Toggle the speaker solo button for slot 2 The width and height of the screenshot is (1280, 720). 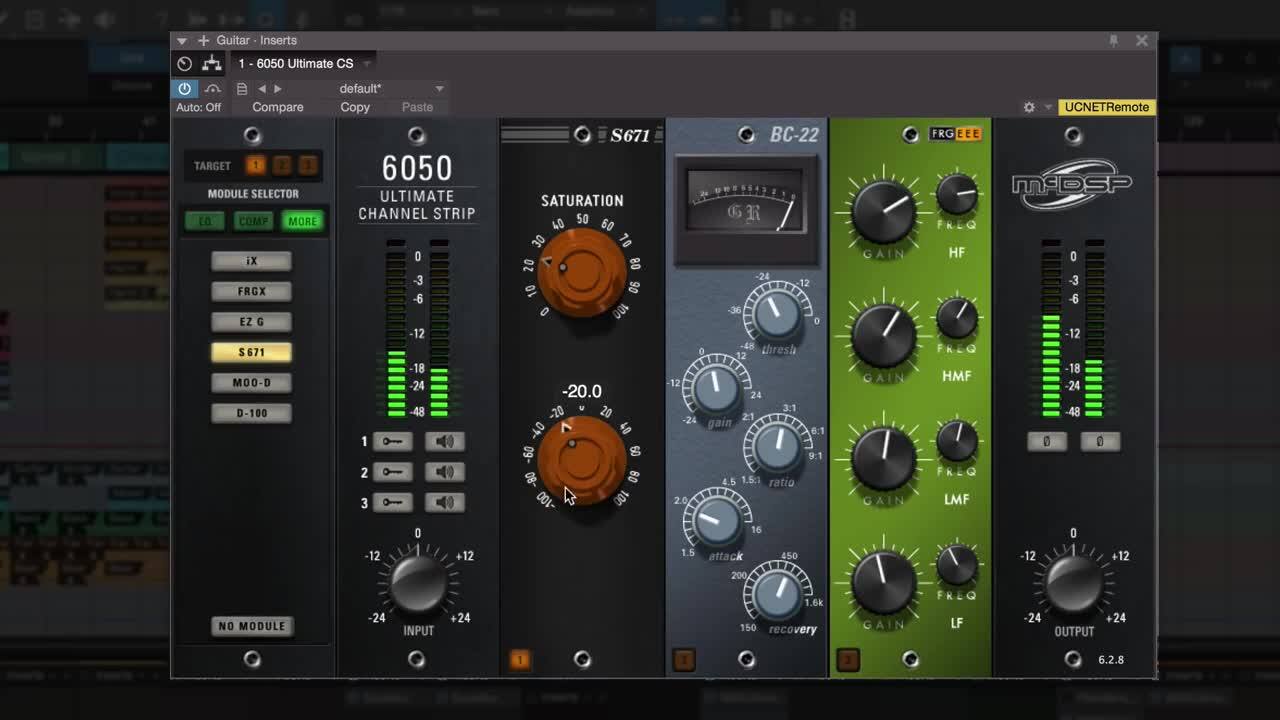(x=444, y=472)
